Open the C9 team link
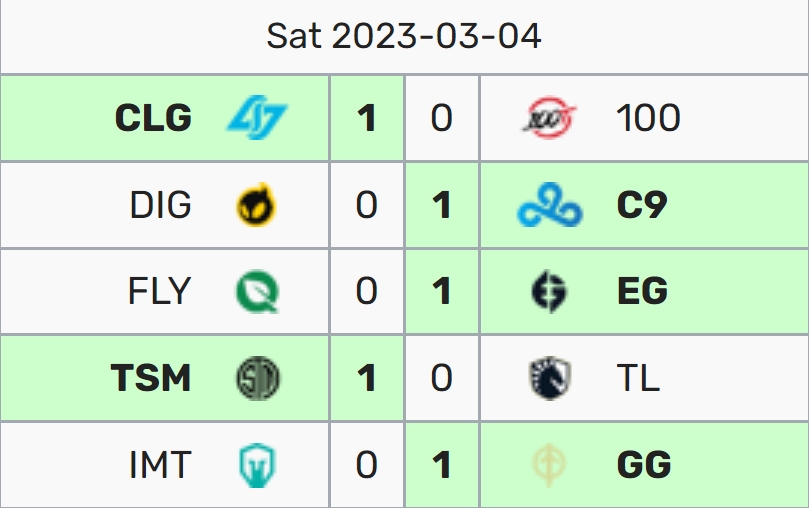809x508 pixels. tap(642, 206)
